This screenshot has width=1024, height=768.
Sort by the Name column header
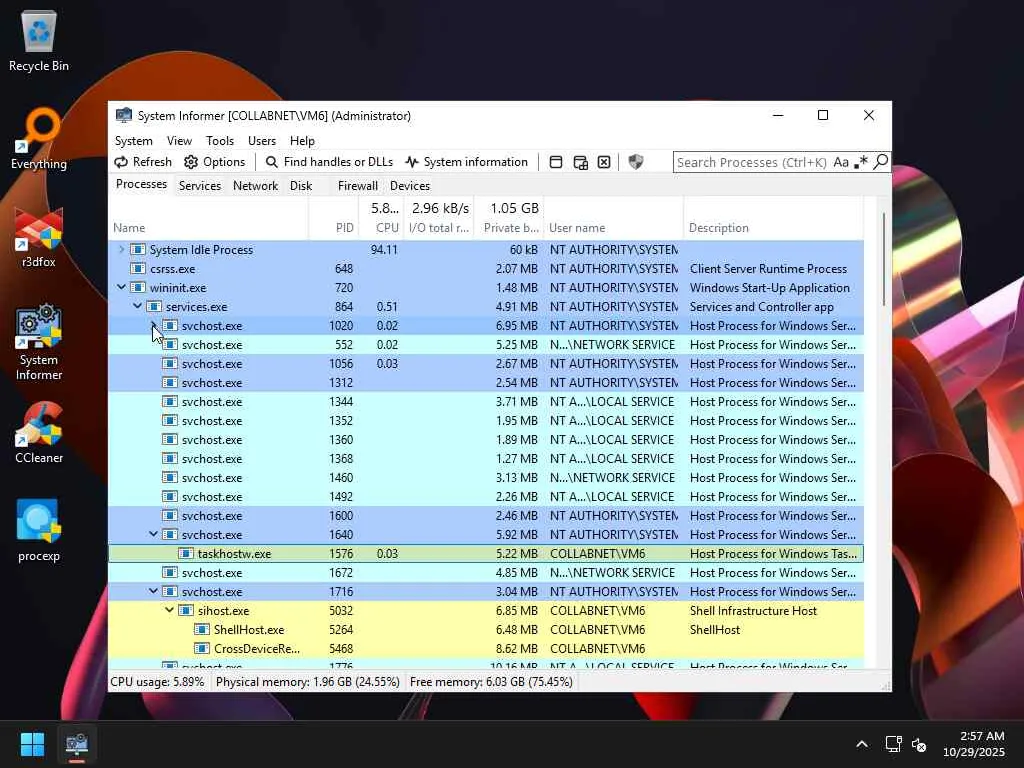[208, 219]
